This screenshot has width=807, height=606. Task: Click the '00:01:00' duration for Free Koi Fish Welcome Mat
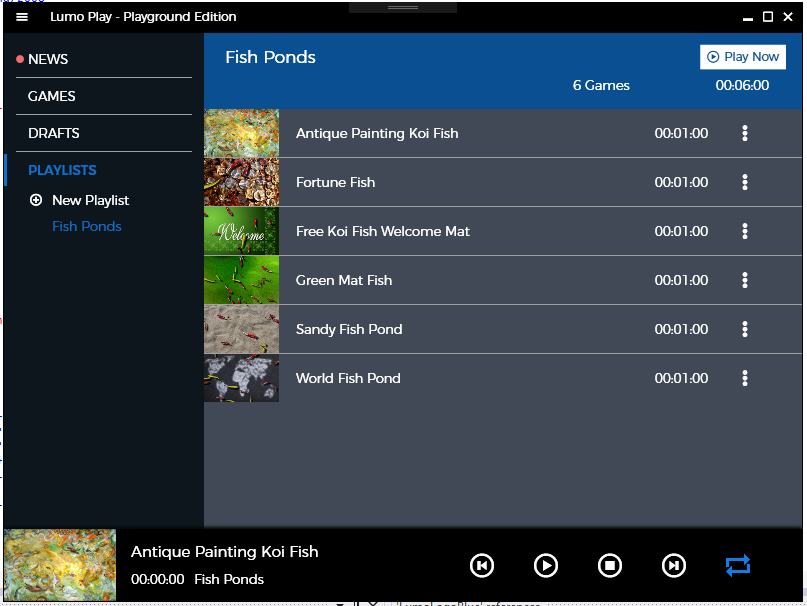(x=681, y=231)
